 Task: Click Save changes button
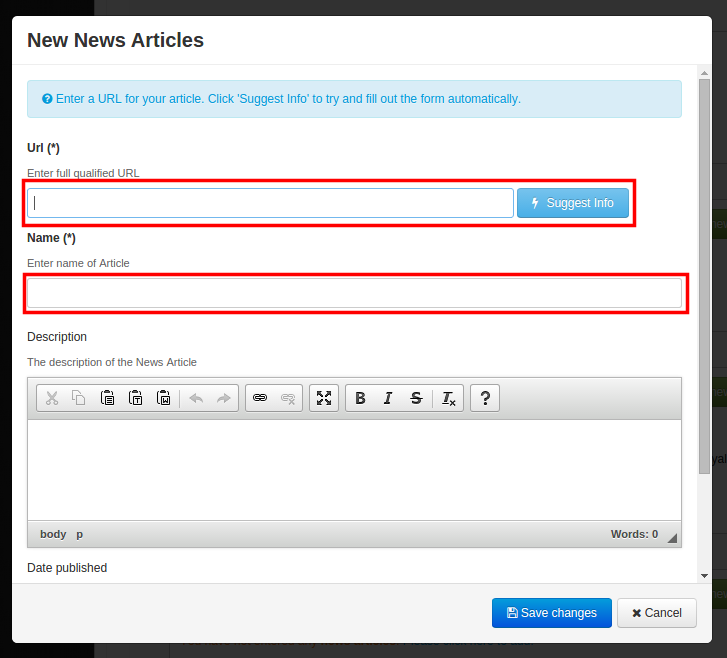pos(552,613)
